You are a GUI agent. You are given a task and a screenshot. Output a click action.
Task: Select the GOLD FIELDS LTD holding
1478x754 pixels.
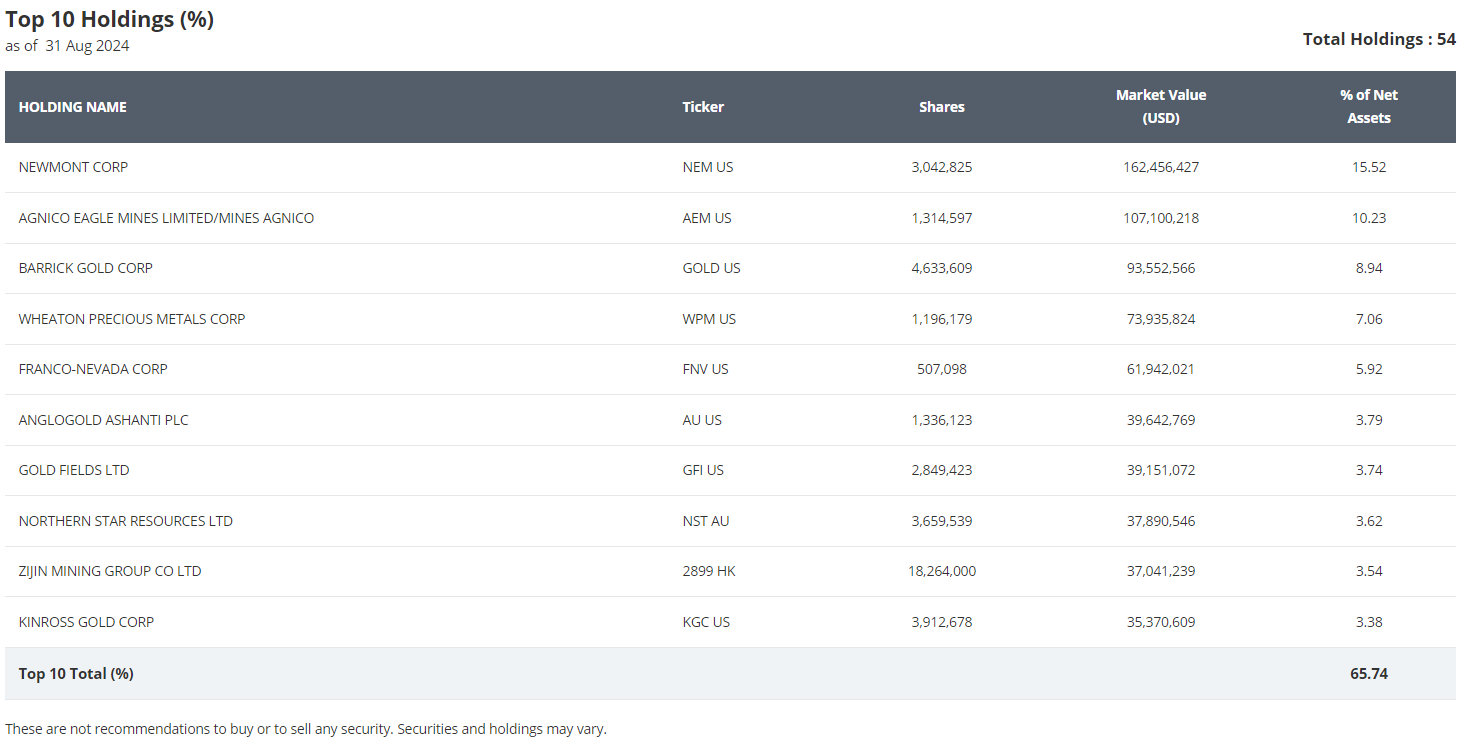(x=74, y=470)
